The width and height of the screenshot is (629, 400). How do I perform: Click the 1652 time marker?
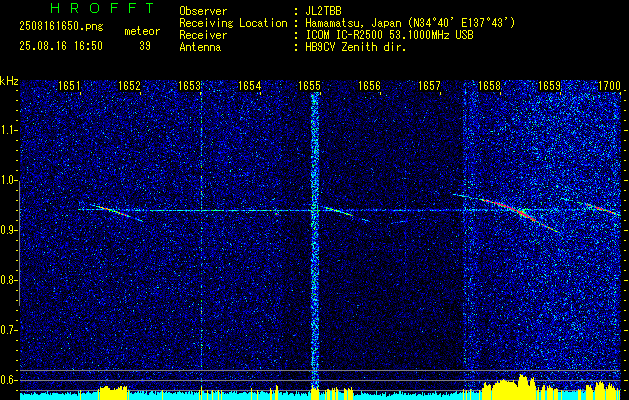coord(129,85)
